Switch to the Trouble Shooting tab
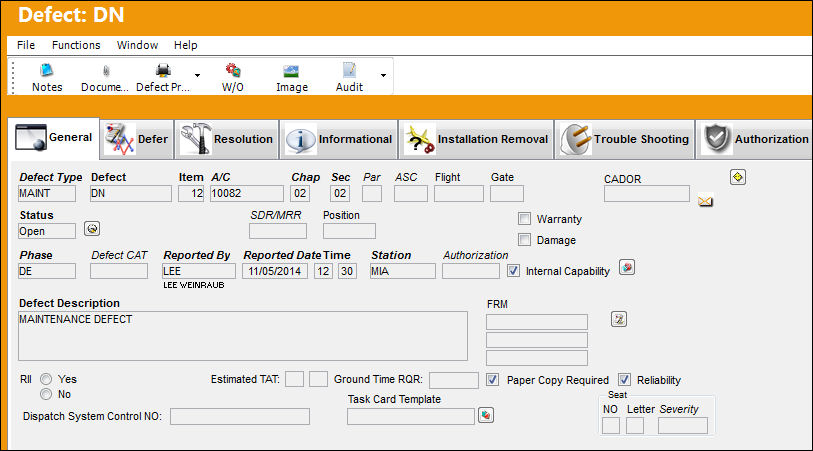 (624, 139)
